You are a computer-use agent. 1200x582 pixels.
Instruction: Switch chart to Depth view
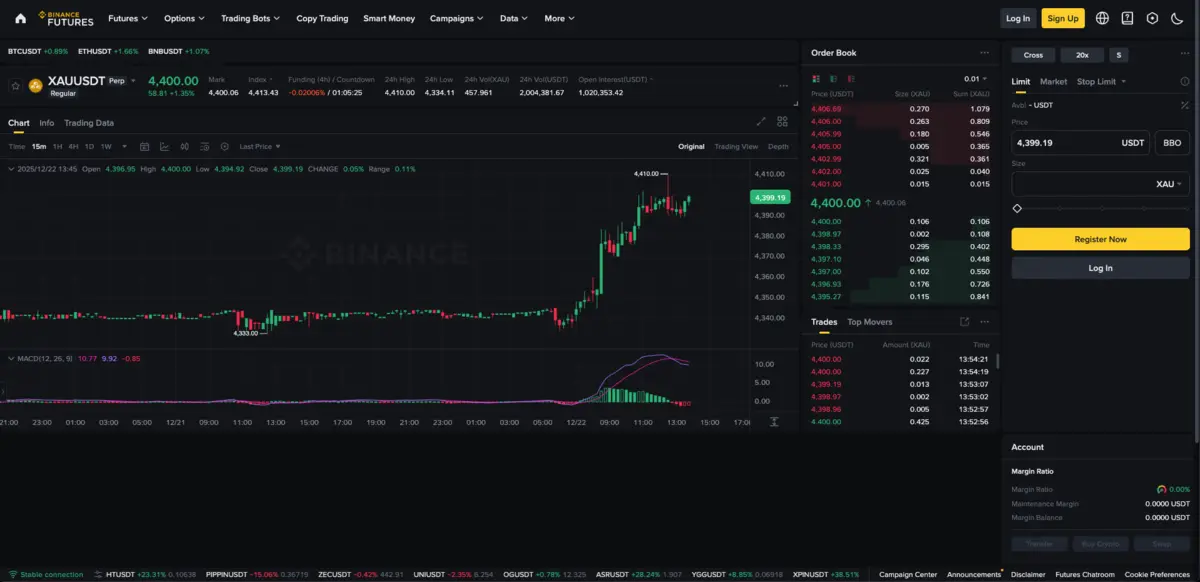(x=778, y=147)
